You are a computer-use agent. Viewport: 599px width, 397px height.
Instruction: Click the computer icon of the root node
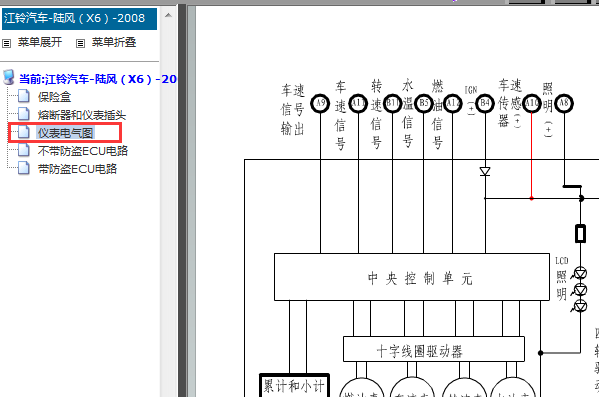click(x=9, y=77)
